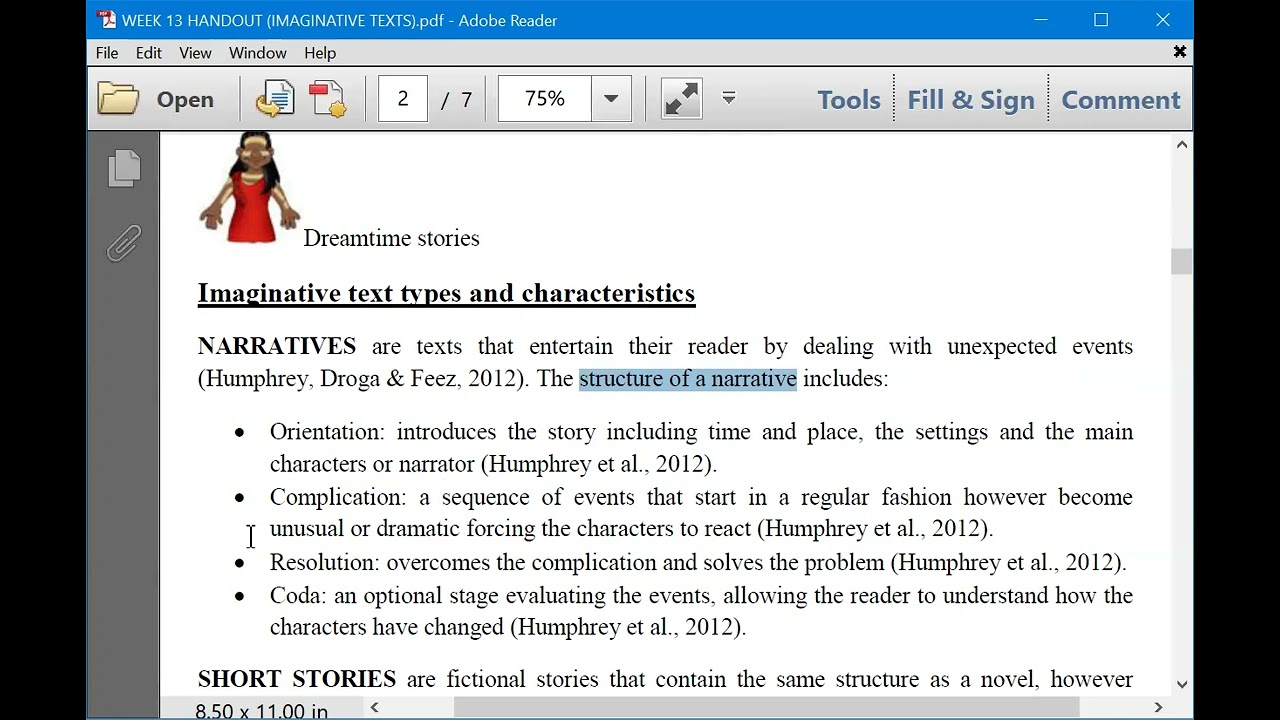The image size is (1280, 720).
Task: Click the 'Orientation:' bullet text
Action: [327, 432]
